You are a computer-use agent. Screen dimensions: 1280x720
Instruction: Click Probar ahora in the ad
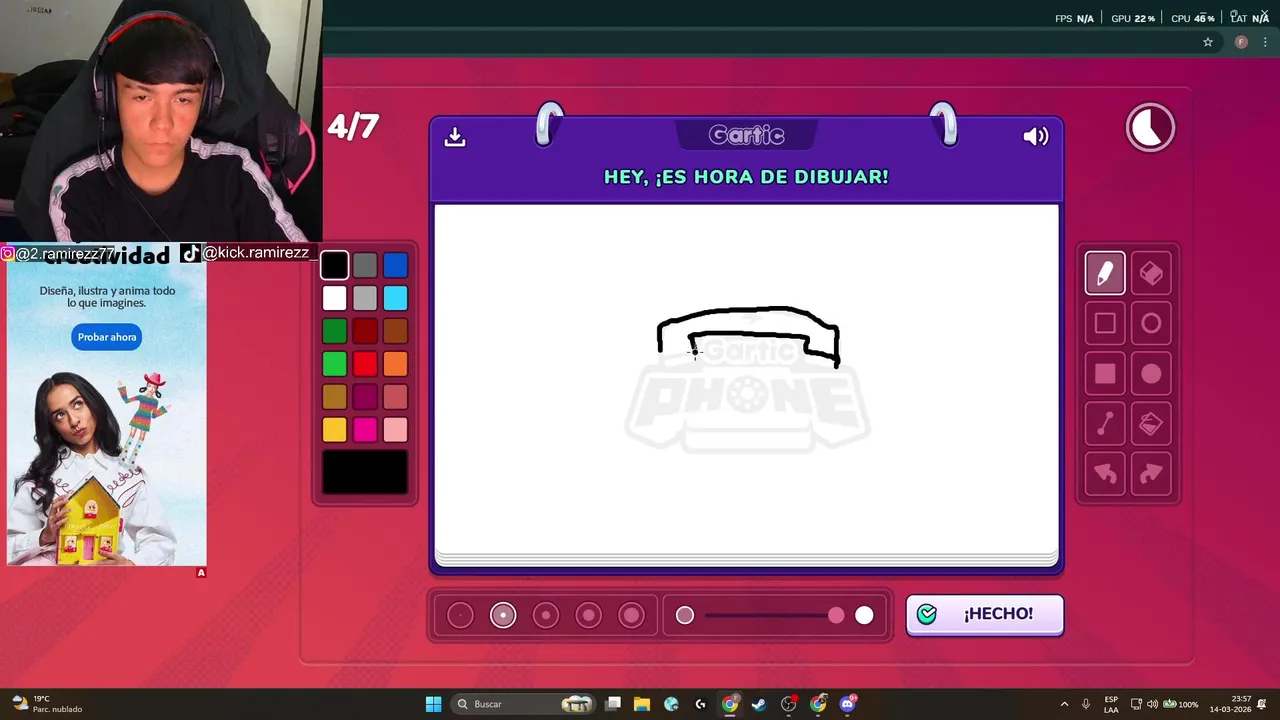107,337
